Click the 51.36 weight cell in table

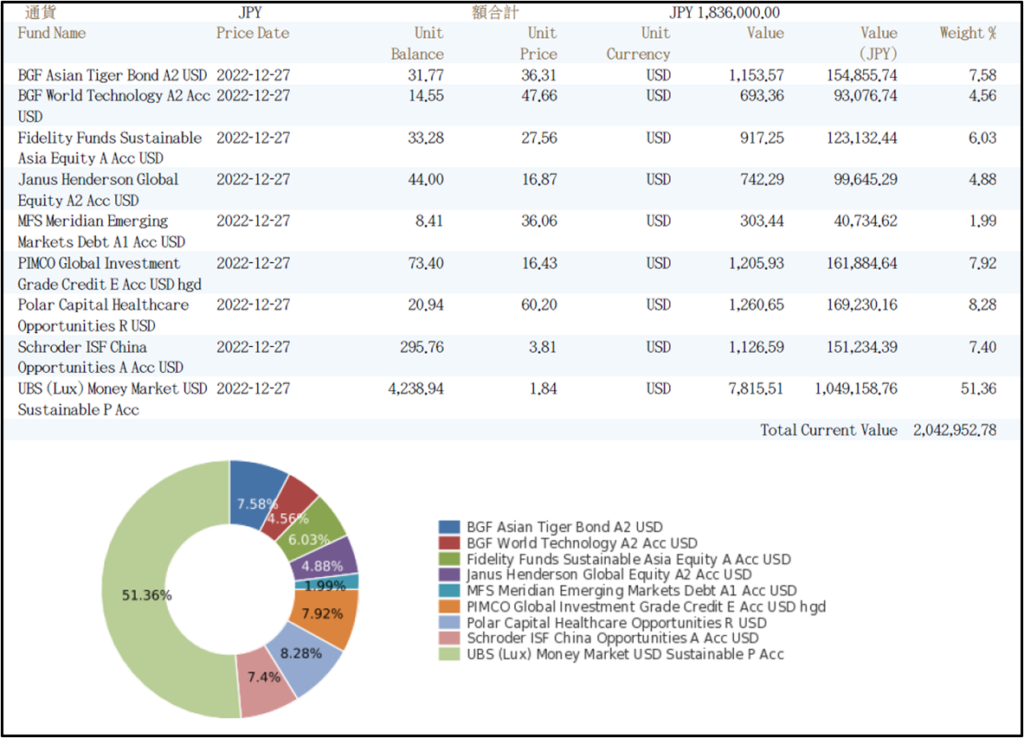978,389
